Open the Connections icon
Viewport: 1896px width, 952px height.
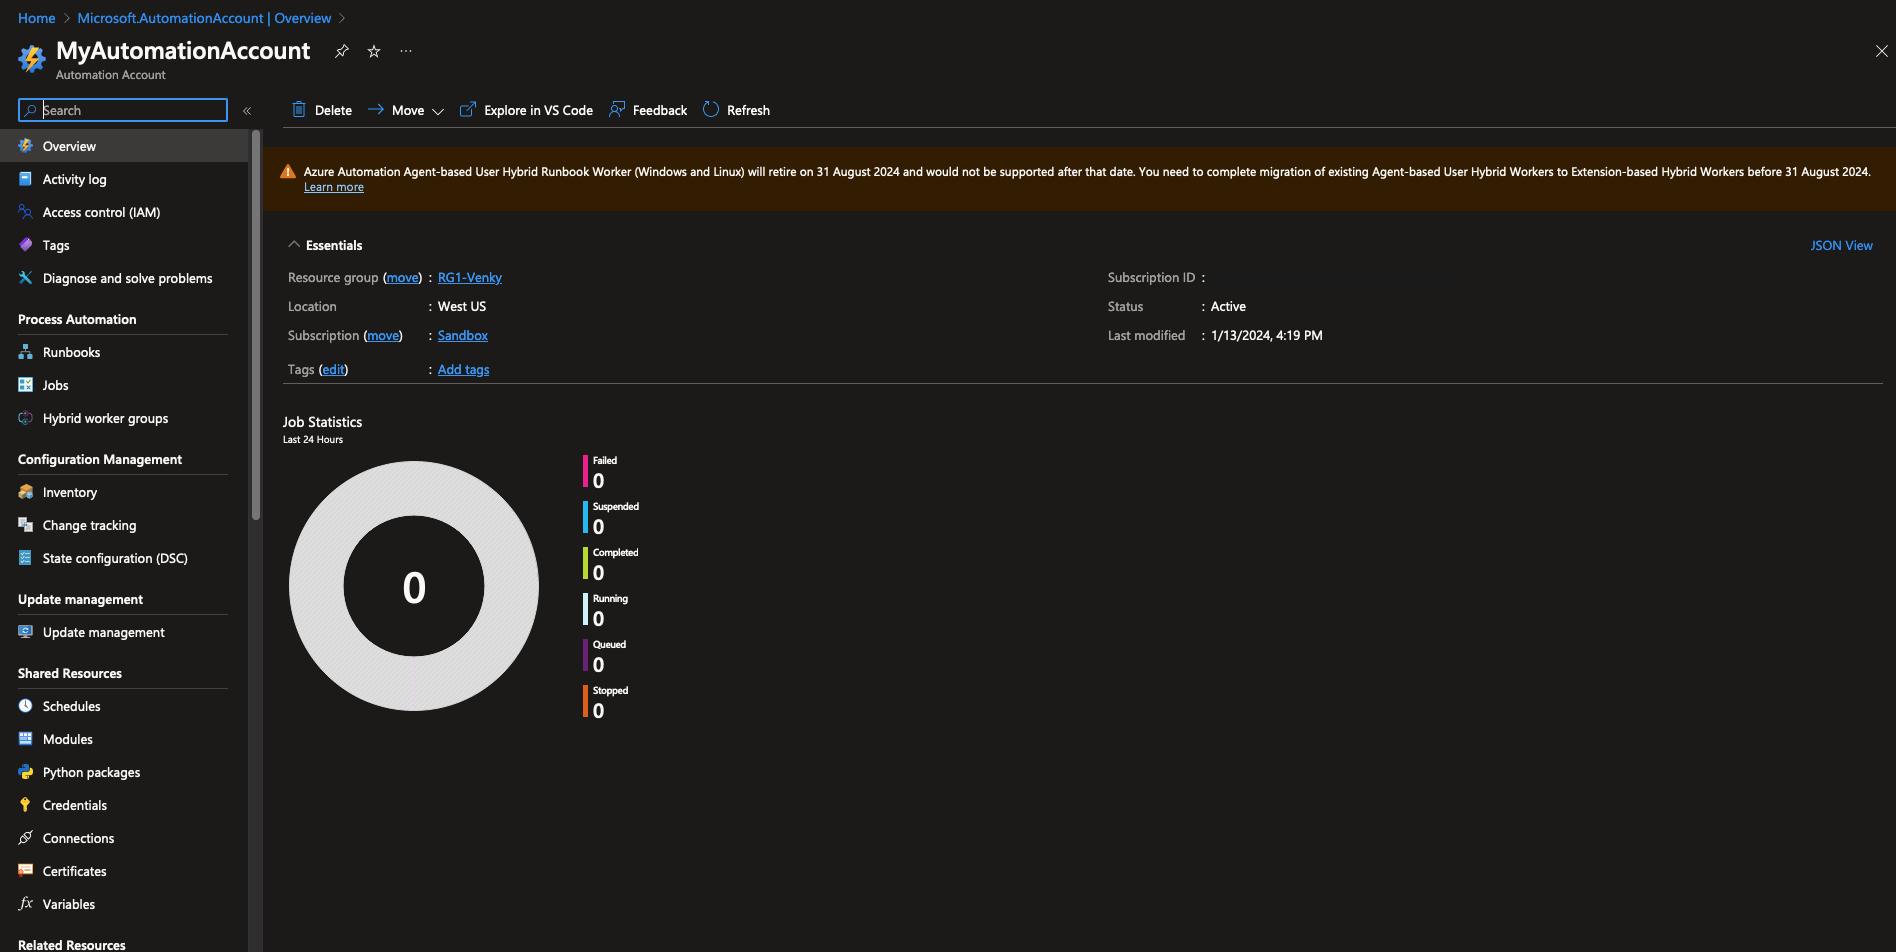[26, 838]
